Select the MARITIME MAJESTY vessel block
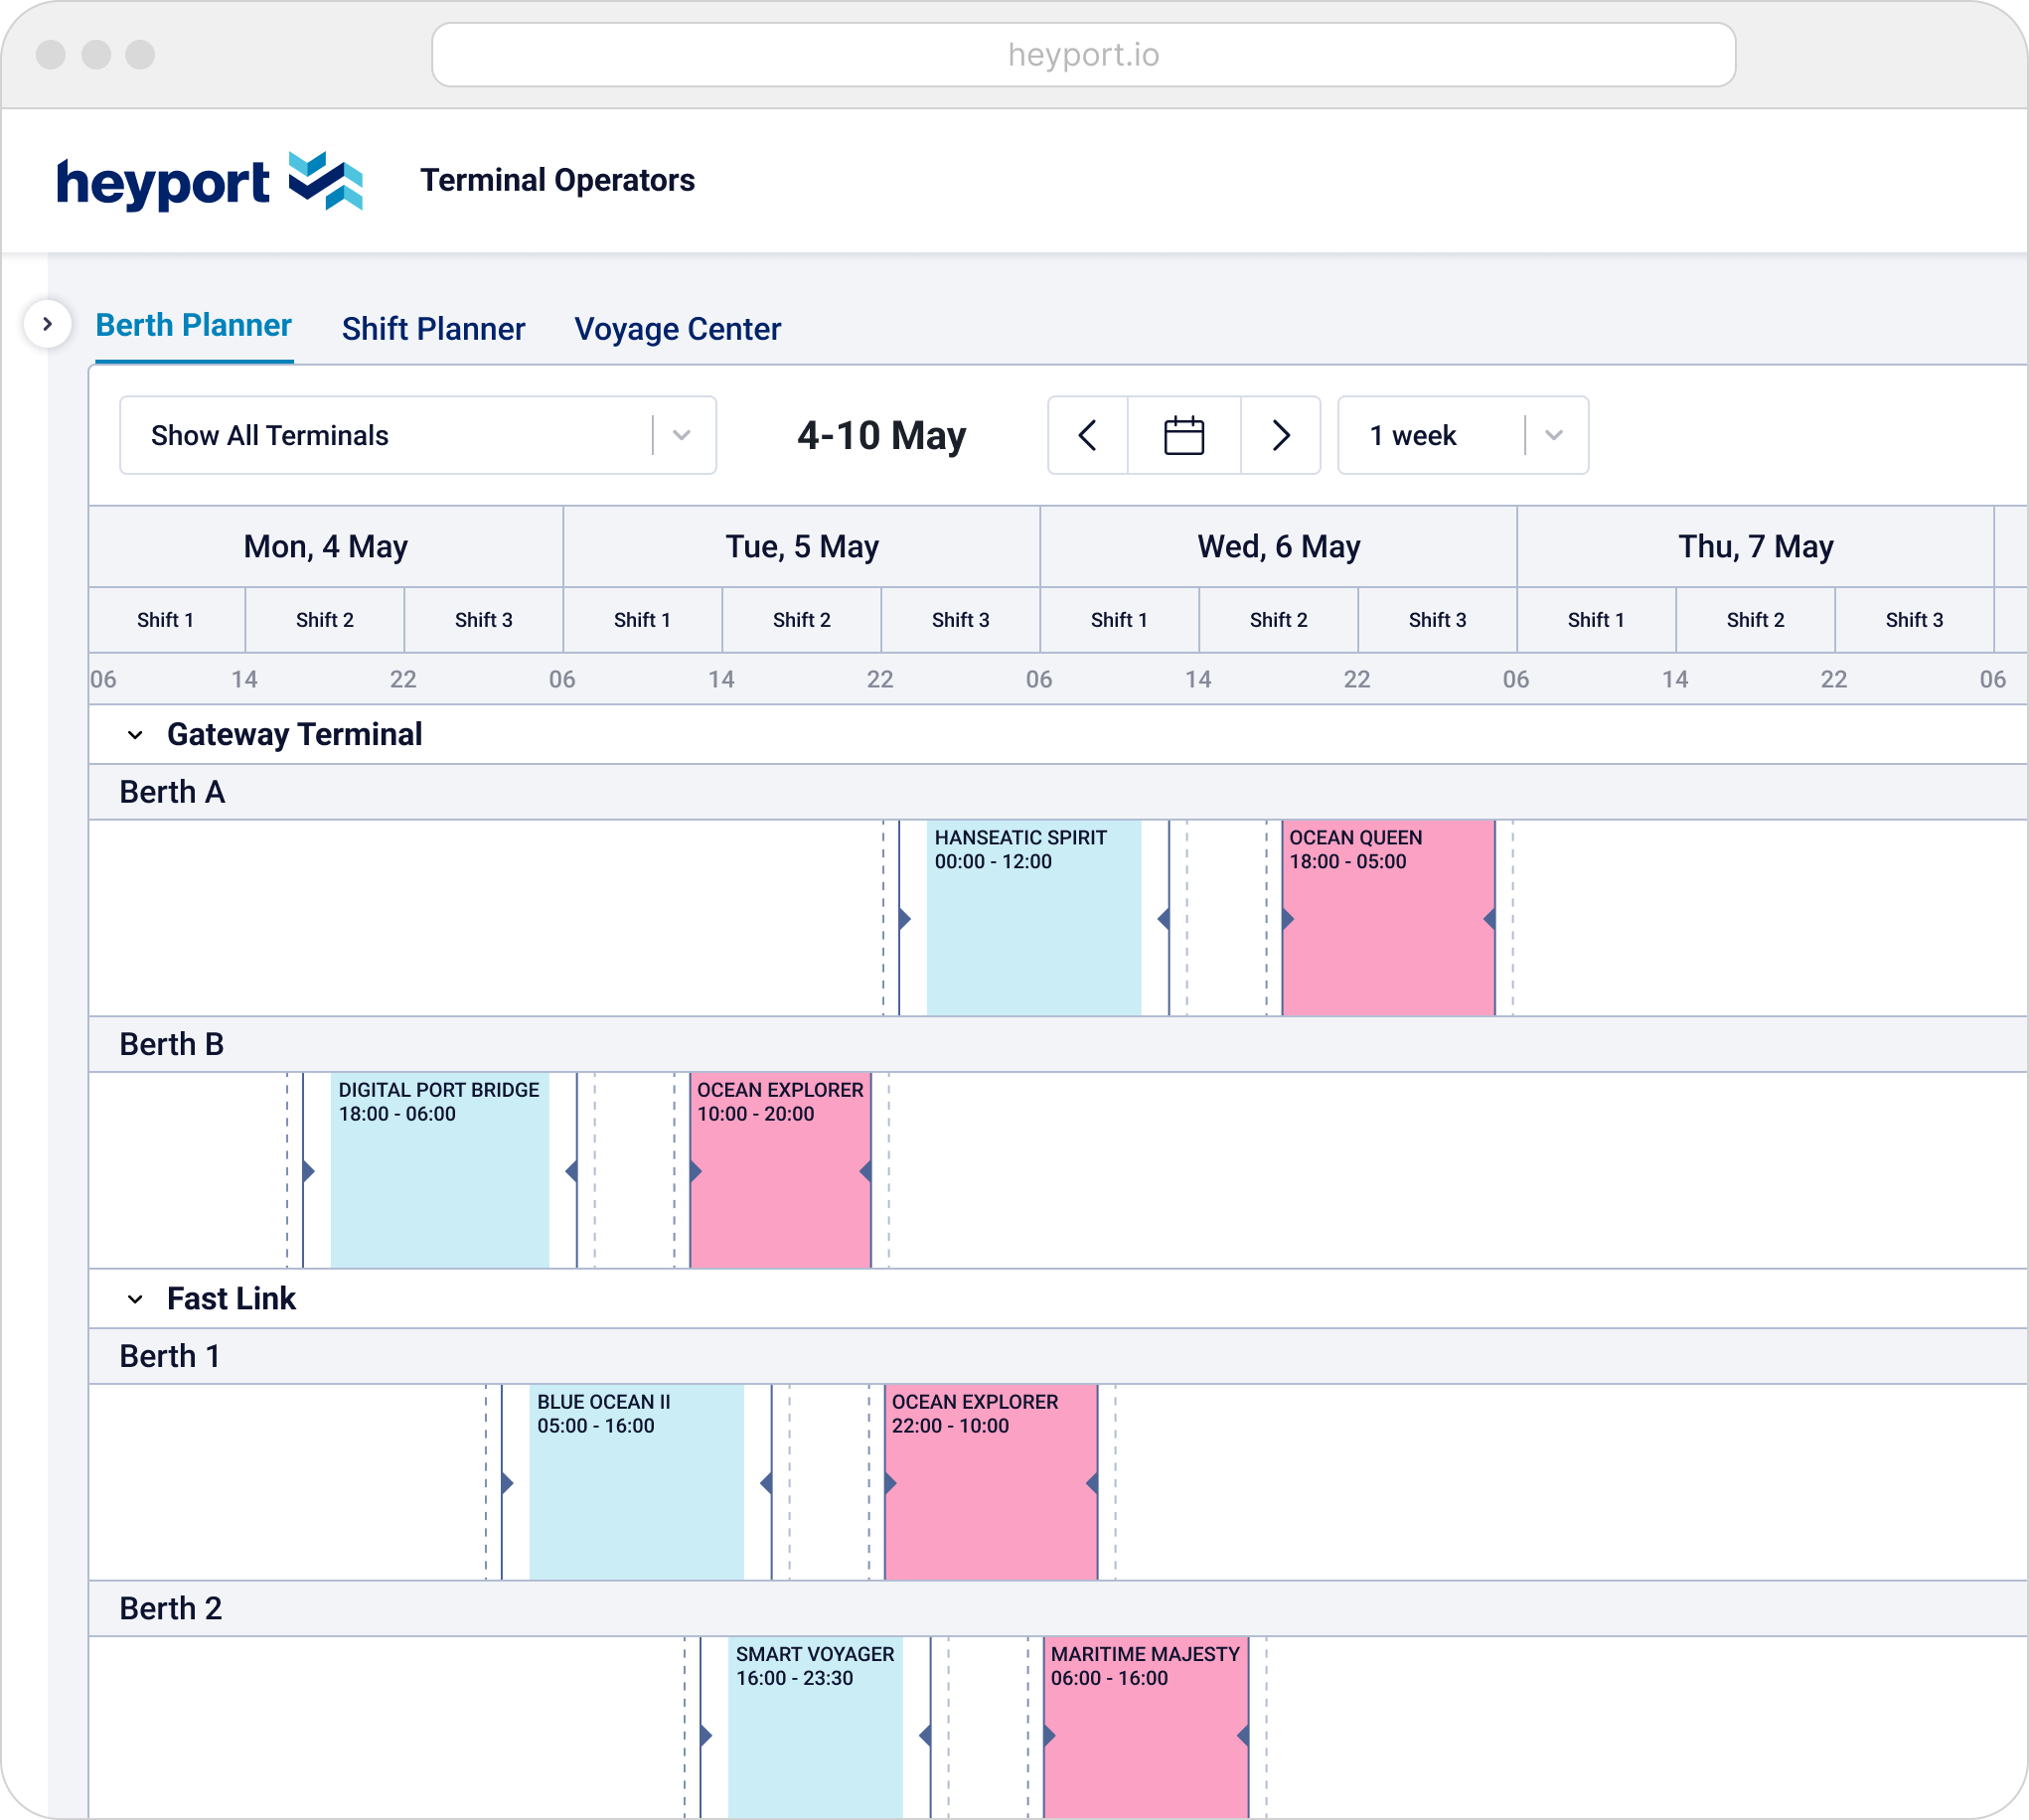Image resolution: width=2029 pixels, height=1820 pixels. [x=1146, y=1728]
